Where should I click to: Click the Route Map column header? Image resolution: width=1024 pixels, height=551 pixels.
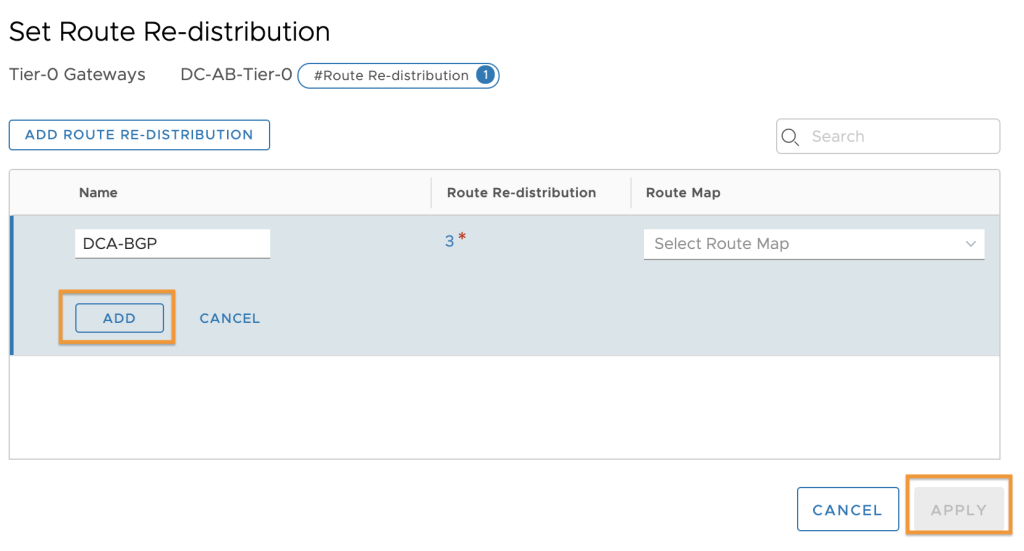683,192
